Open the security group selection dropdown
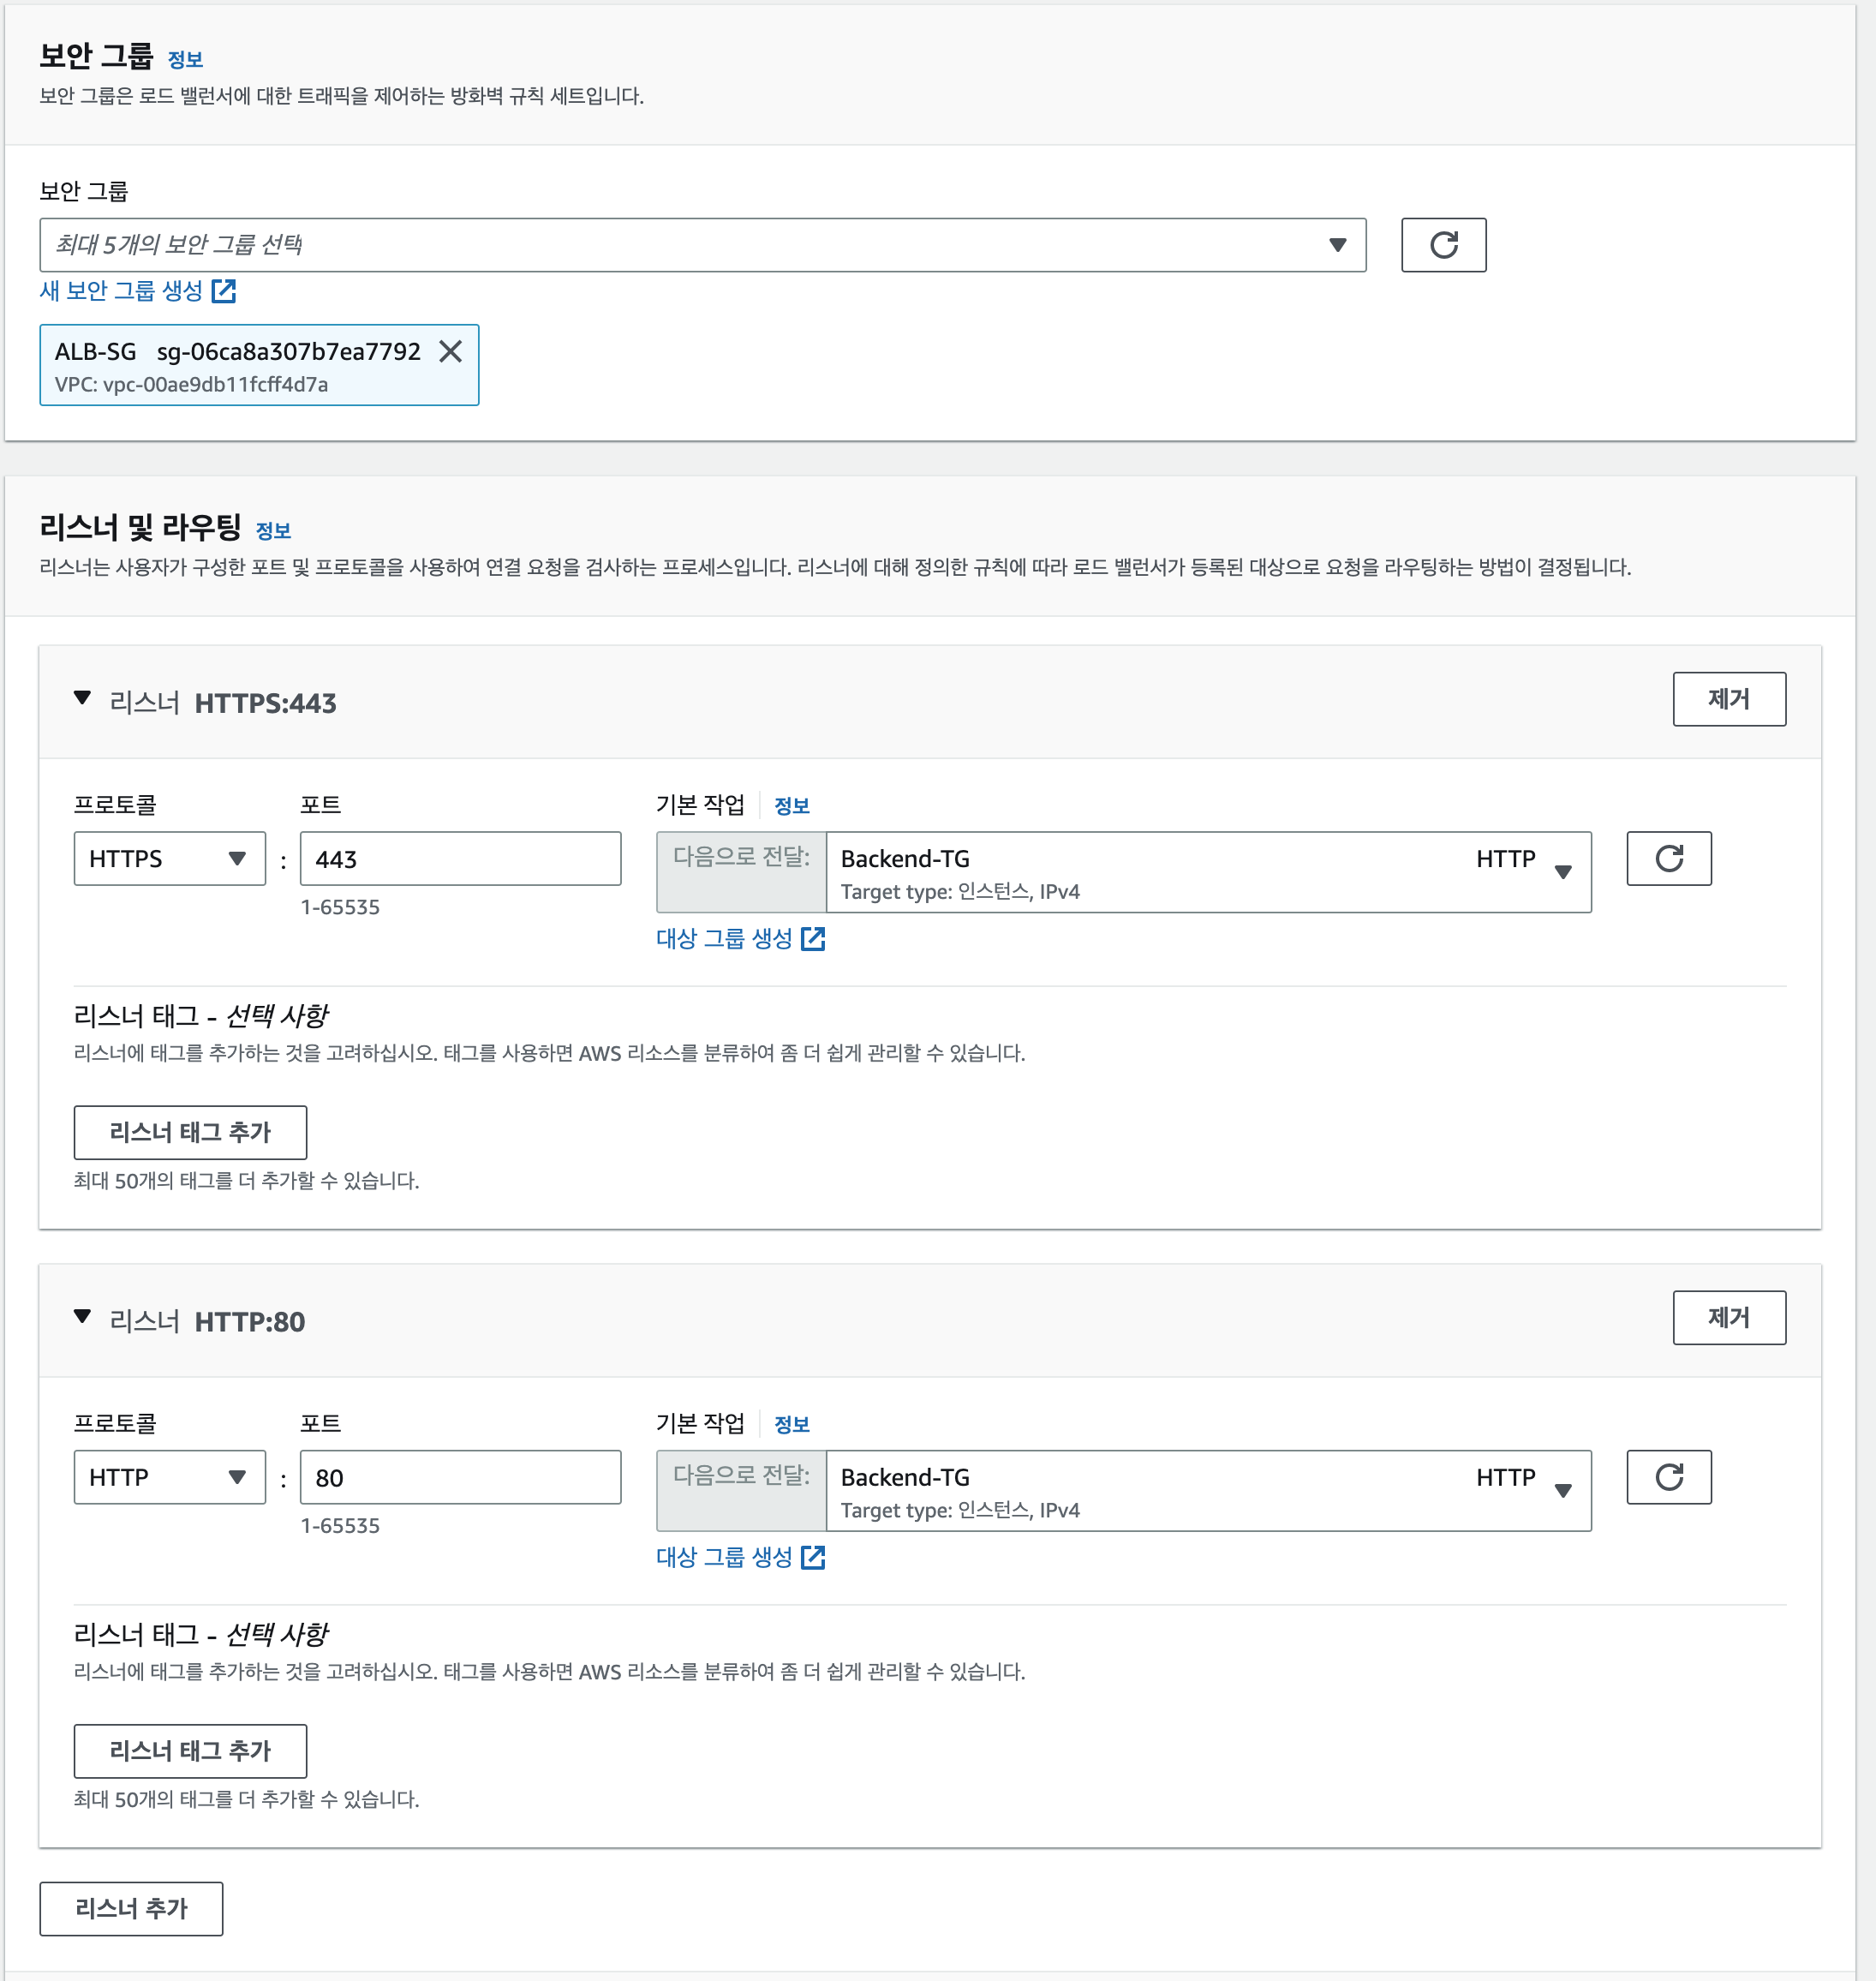 pos(702,245)
